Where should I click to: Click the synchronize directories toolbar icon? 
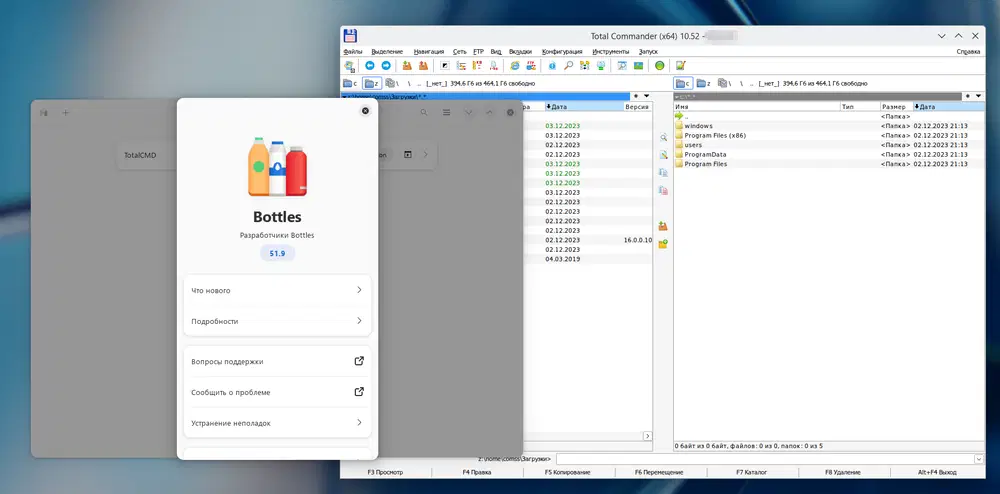[x=584, y=66]
